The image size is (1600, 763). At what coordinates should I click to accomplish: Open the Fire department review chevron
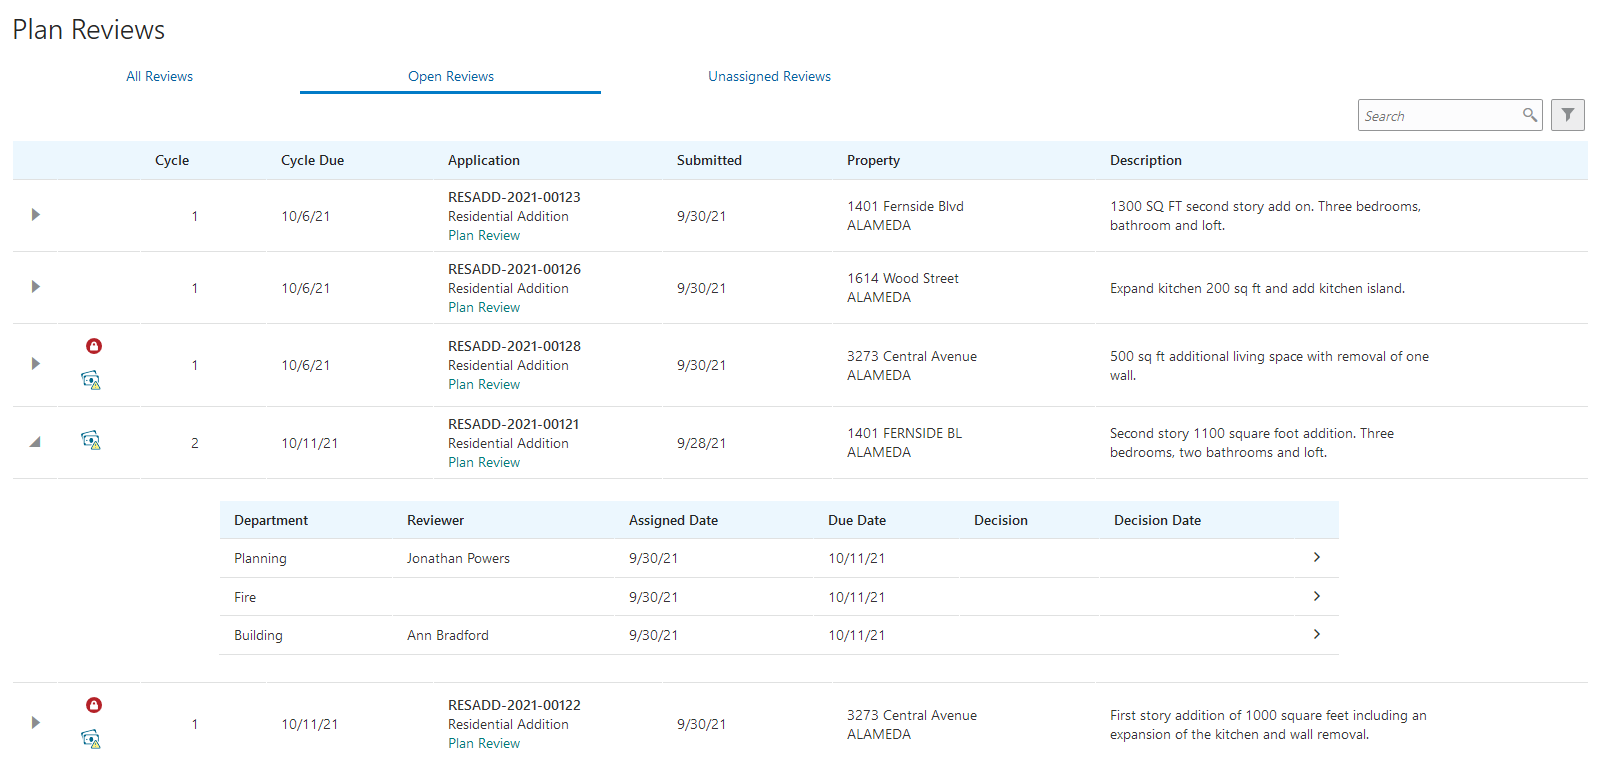pyautogui.click(x=1317, y=596)
